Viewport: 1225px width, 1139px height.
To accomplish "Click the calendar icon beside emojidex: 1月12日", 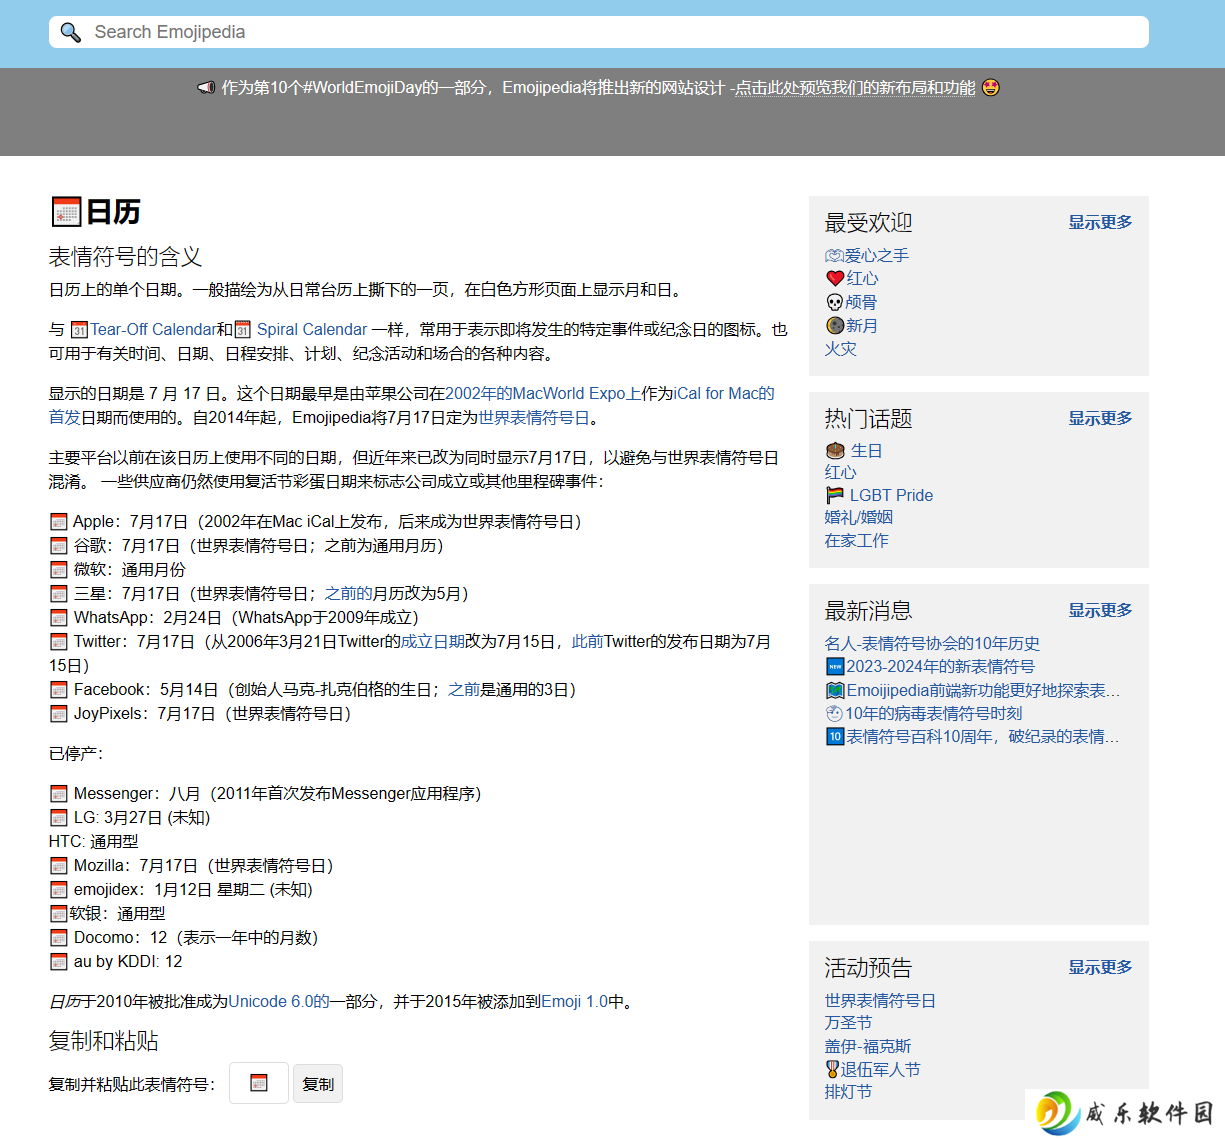I will 59,890.
